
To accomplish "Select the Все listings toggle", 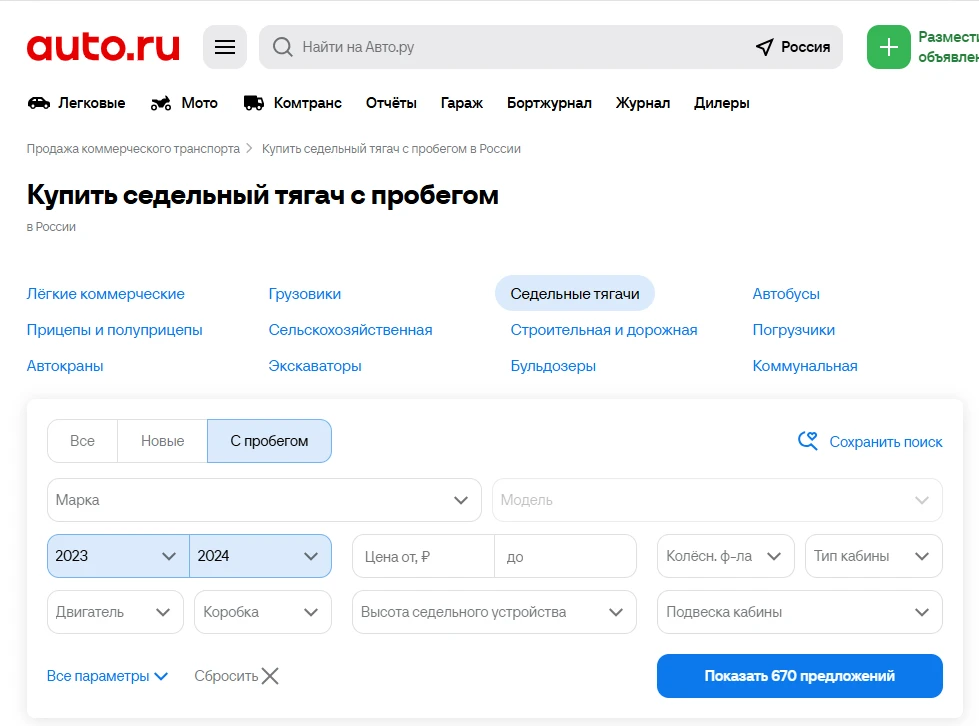I will pos(82,441).
